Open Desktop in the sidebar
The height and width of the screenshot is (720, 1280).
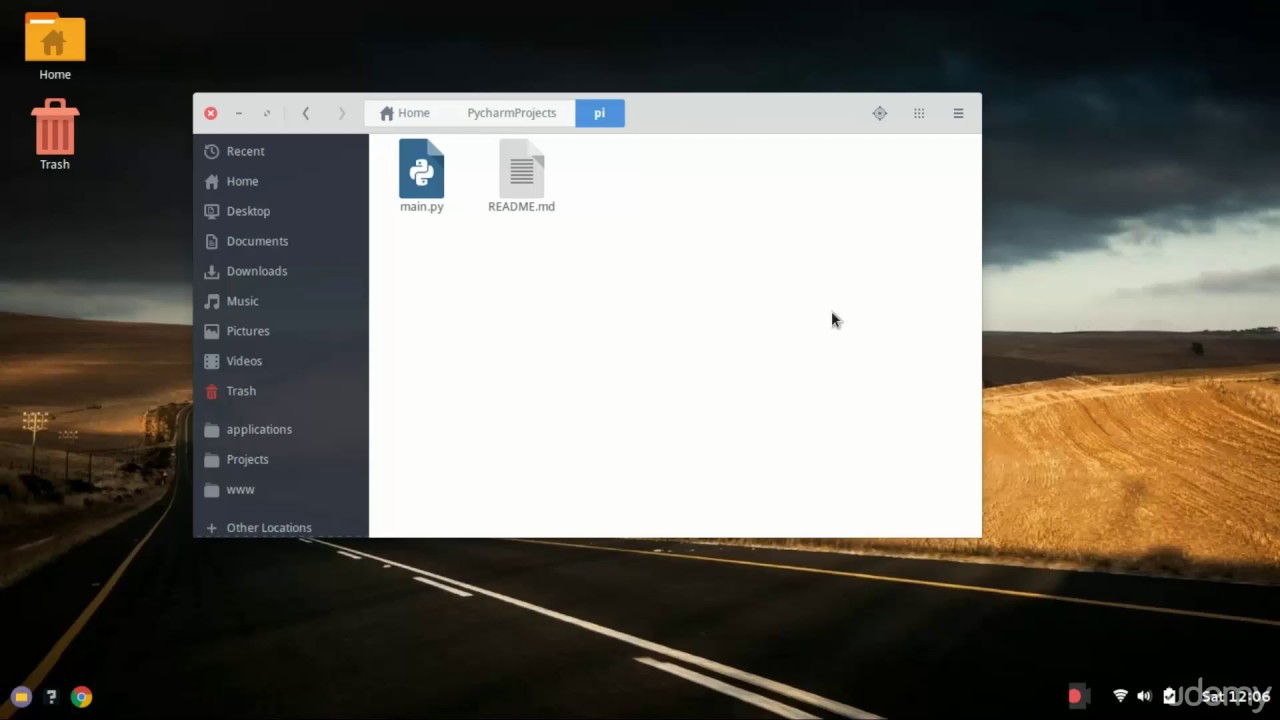[x=281, y=211]
